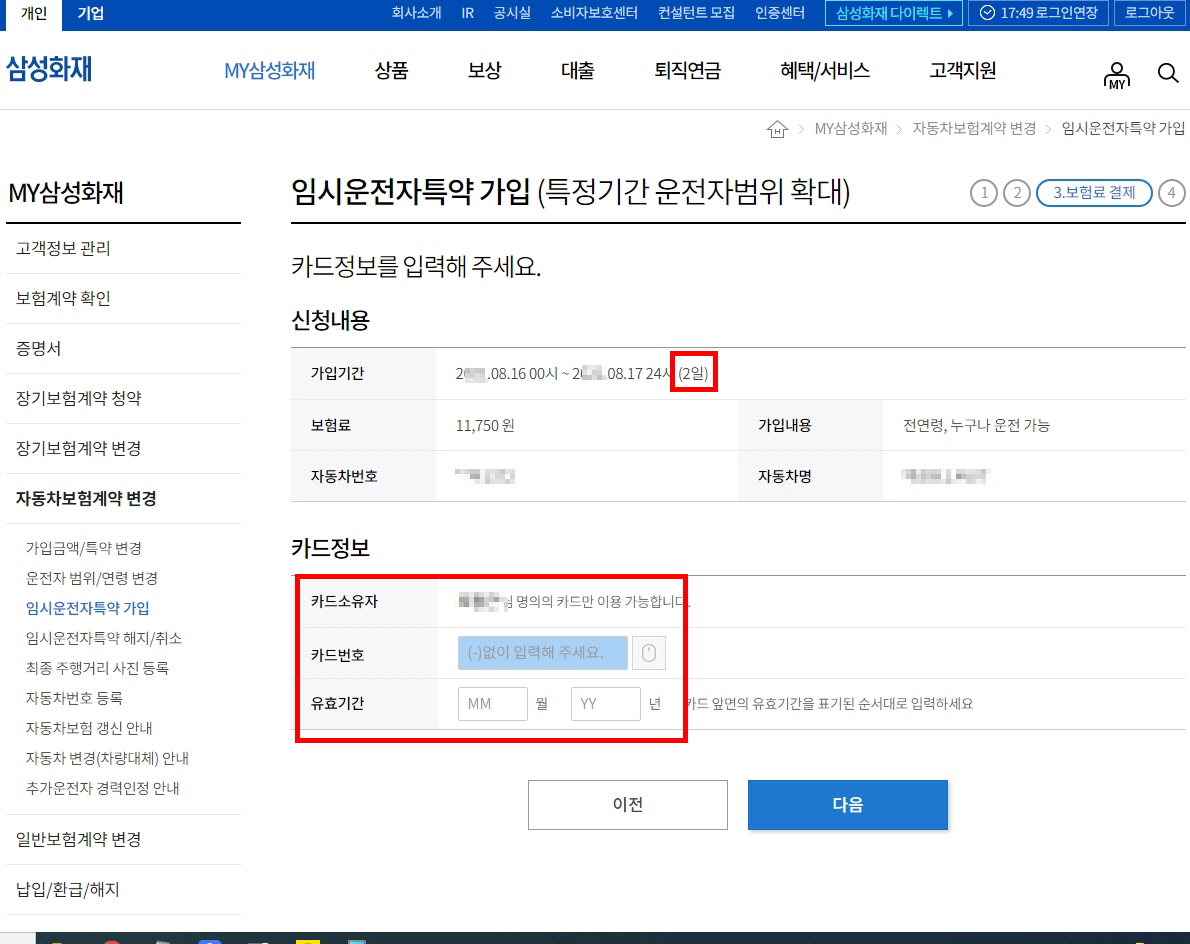Go to 삼성화재 다이렉트
This screenshot has width=1190, height=944.
(894, 13)
